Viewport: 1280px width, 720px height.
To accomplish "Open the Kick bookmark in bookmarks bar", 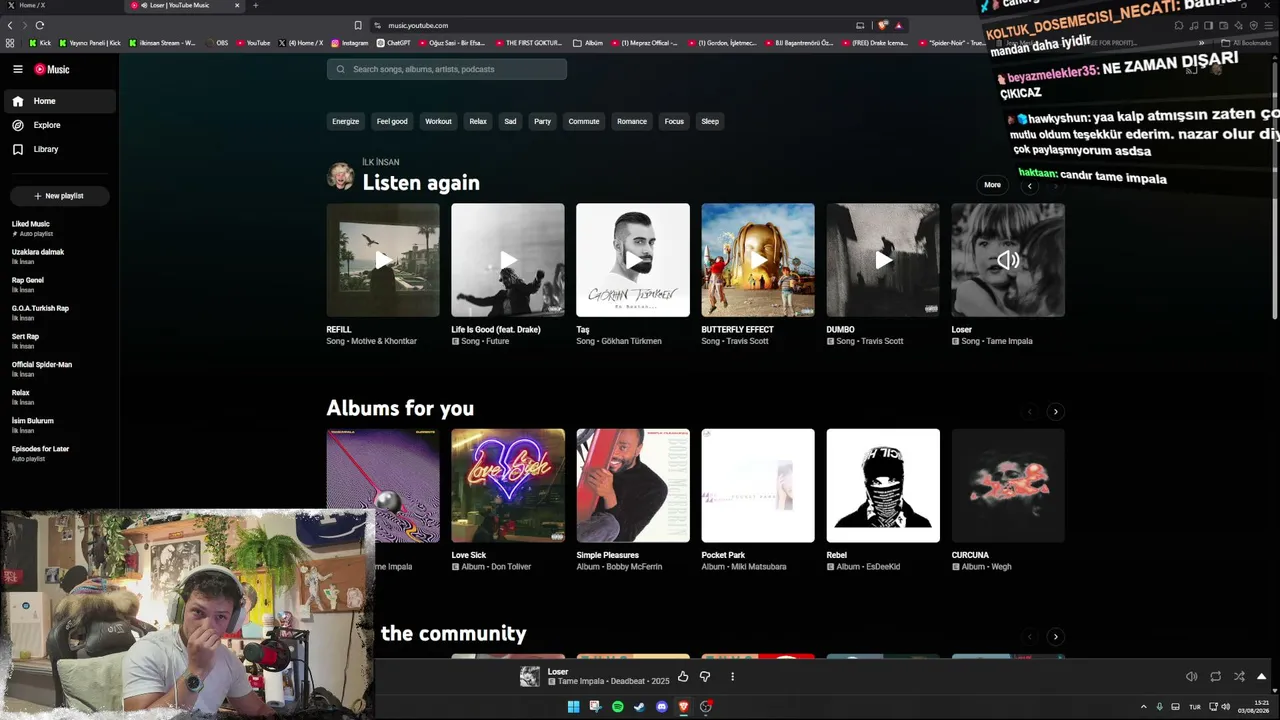I will coord(40,43).
